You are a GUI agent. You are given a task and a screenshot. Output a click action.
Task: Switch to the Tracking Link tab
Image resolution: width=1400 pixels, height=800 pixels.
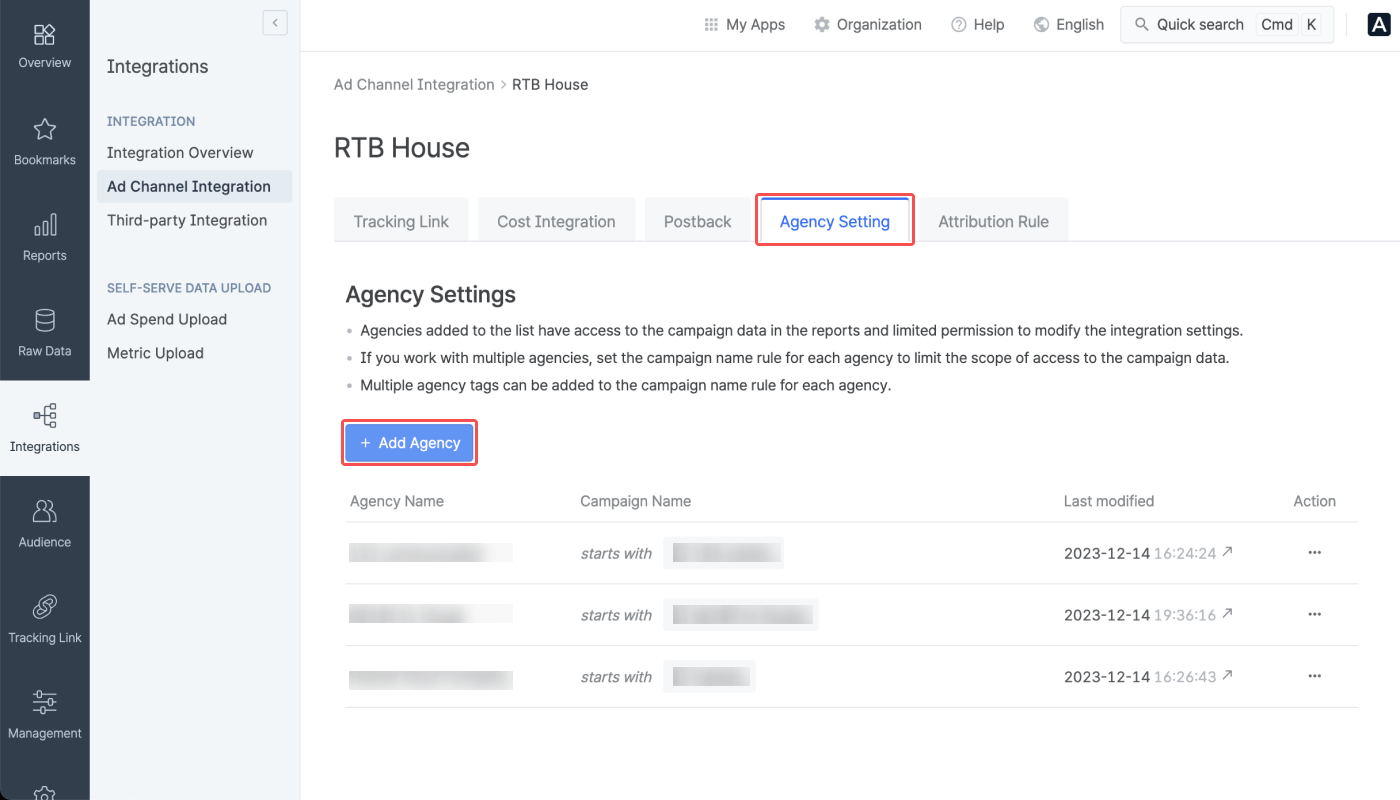coord(401,221)
